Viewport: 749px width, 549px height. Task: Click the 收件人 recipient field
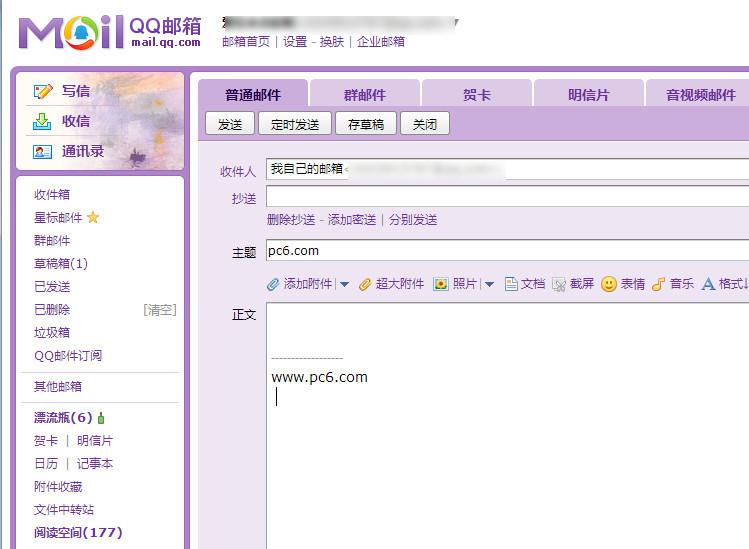point(507,169)
